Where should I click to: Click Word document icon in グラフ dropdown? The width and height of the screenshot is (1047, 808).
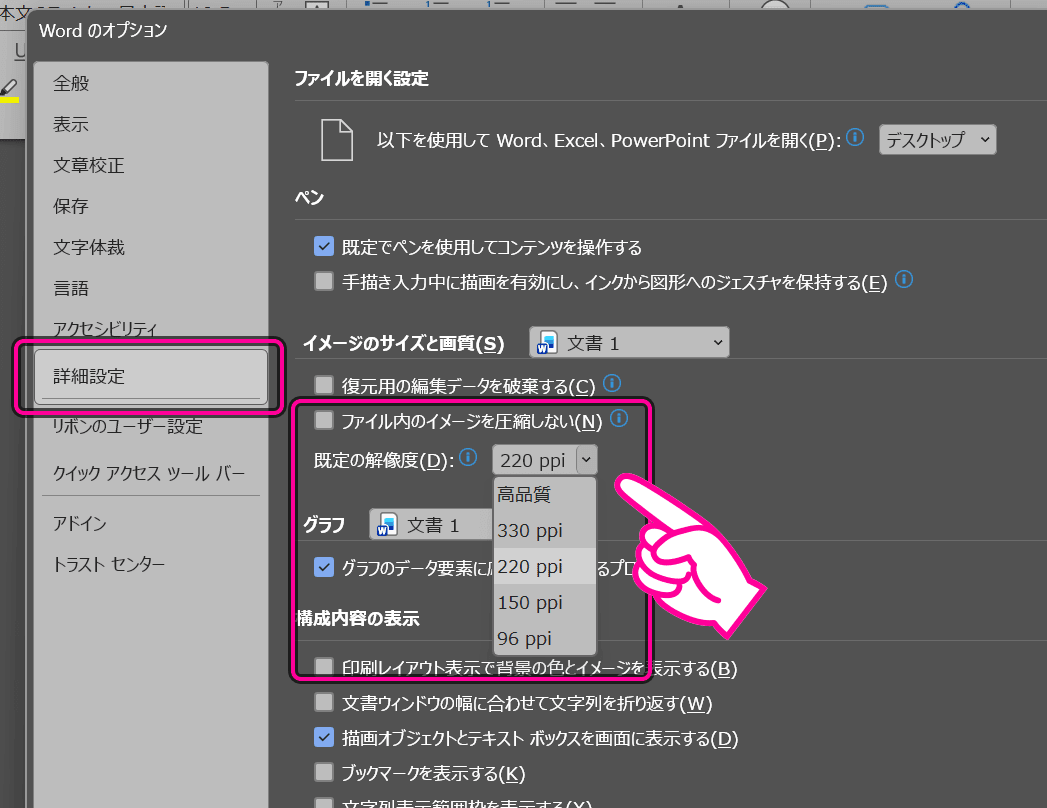[x=387, y=525]
